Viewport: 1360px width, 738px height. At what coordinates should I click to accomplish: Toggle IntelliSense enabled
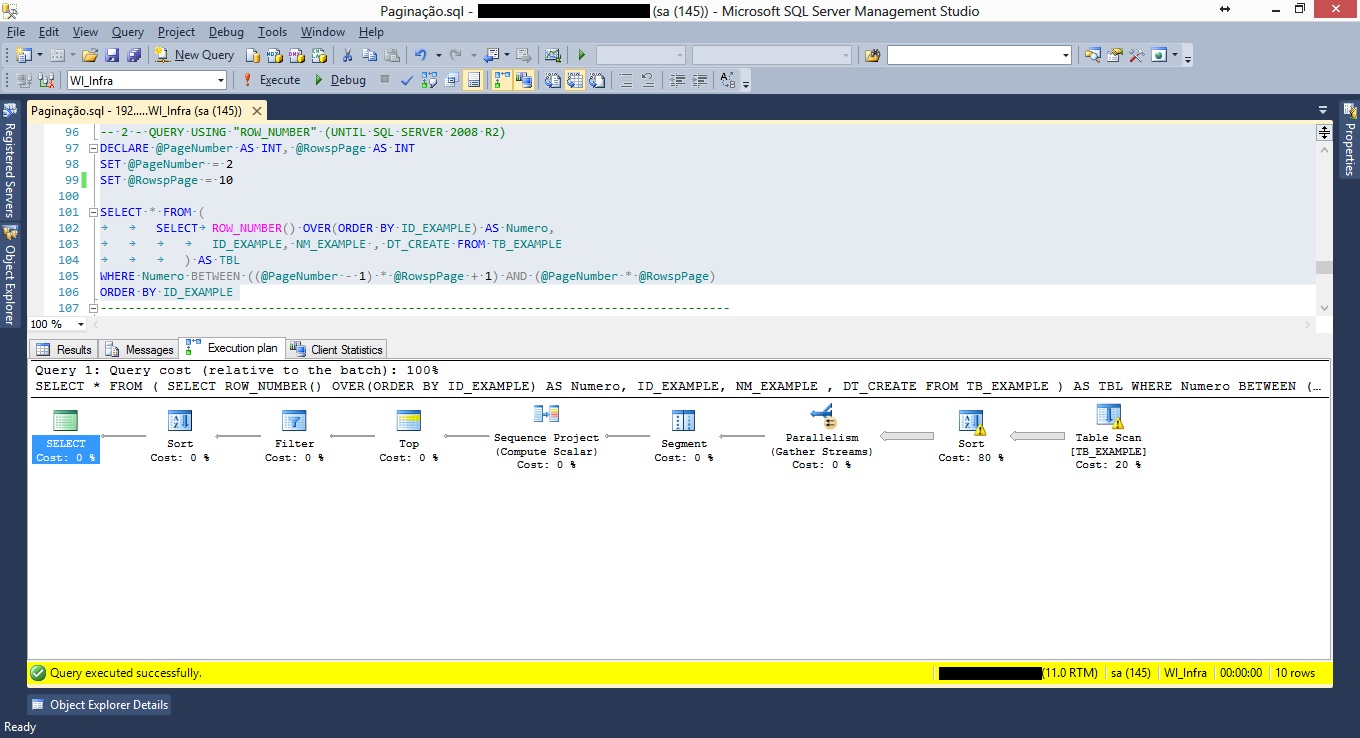pyautogui.click(x=474, y=80)
